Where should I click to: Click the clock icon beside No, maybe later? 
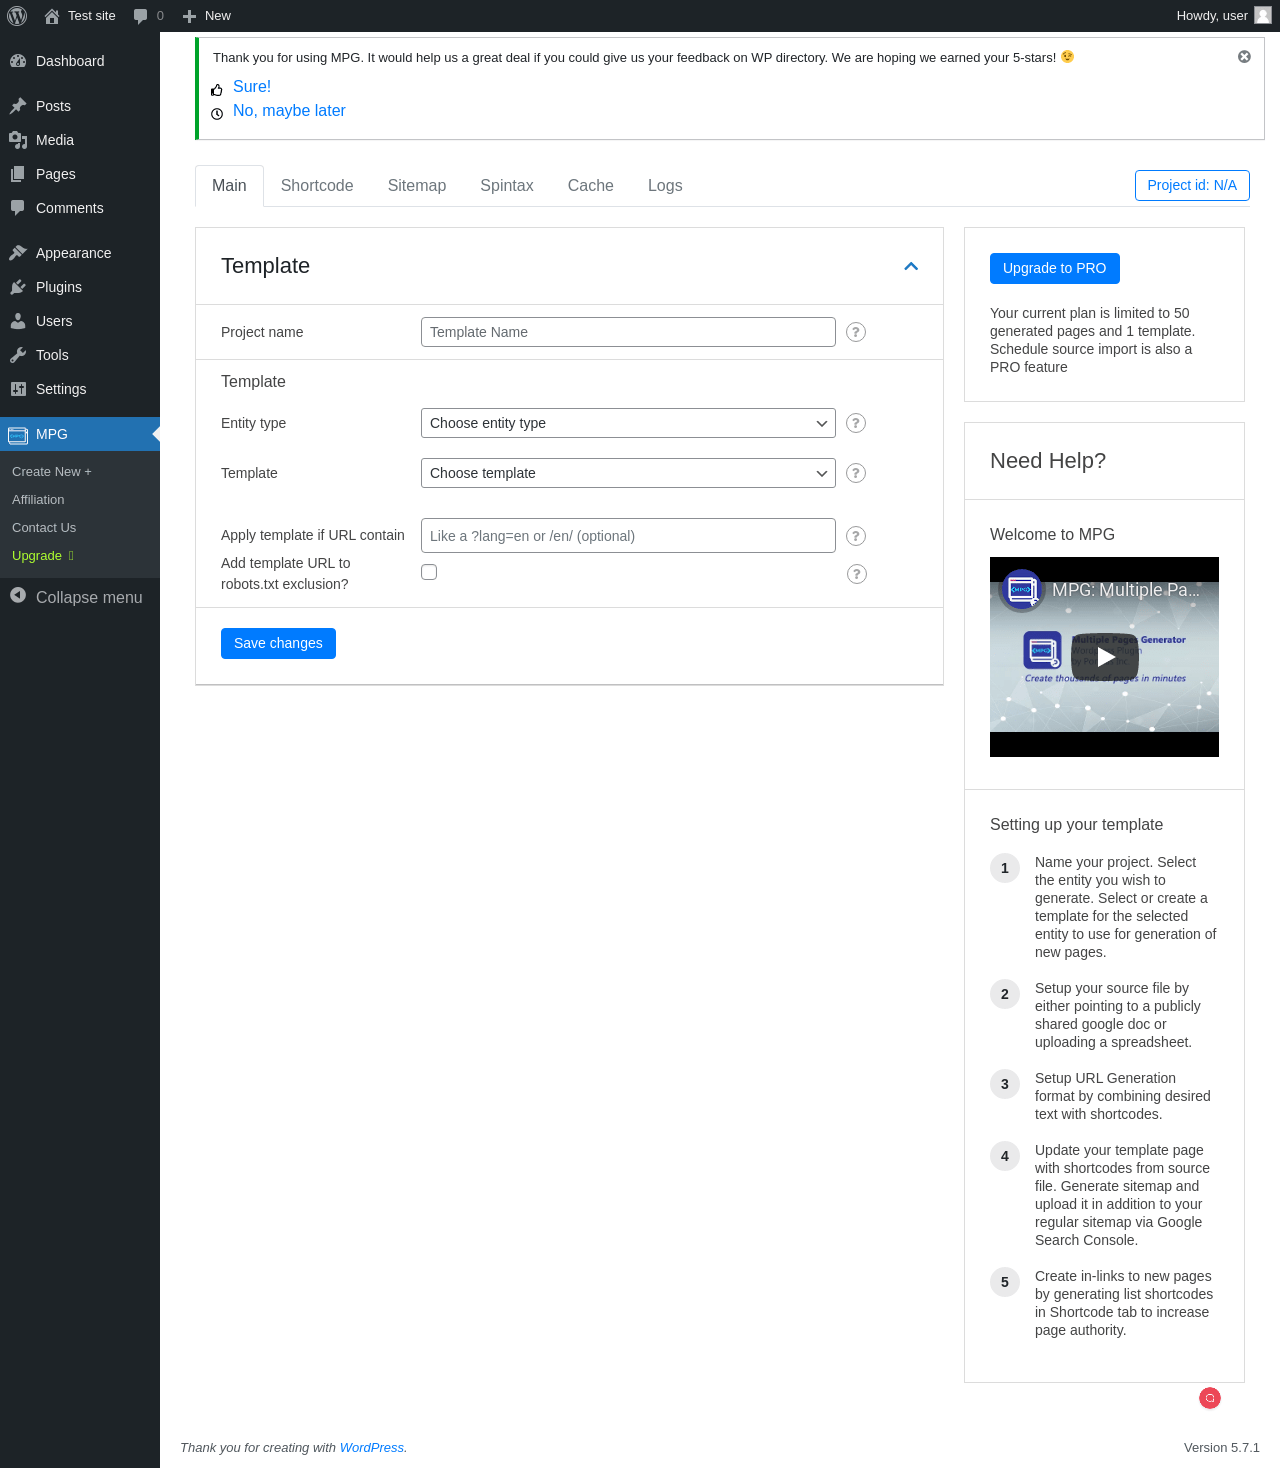coord(217,114)
